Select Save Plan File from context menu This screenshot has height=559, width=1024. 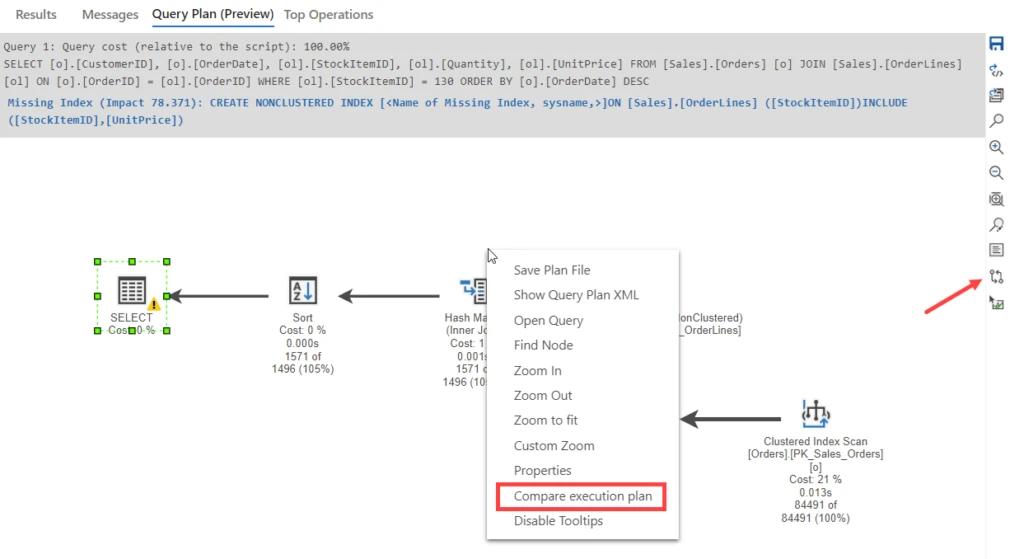click(x=552, y=270)
